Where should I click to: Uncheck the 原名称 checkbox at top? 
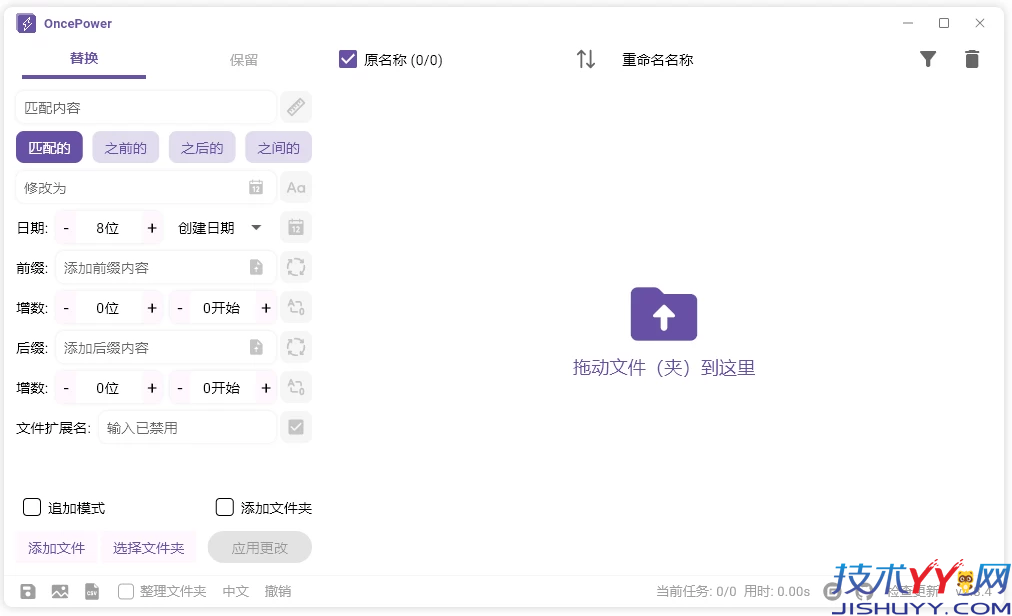click(347, 59)
